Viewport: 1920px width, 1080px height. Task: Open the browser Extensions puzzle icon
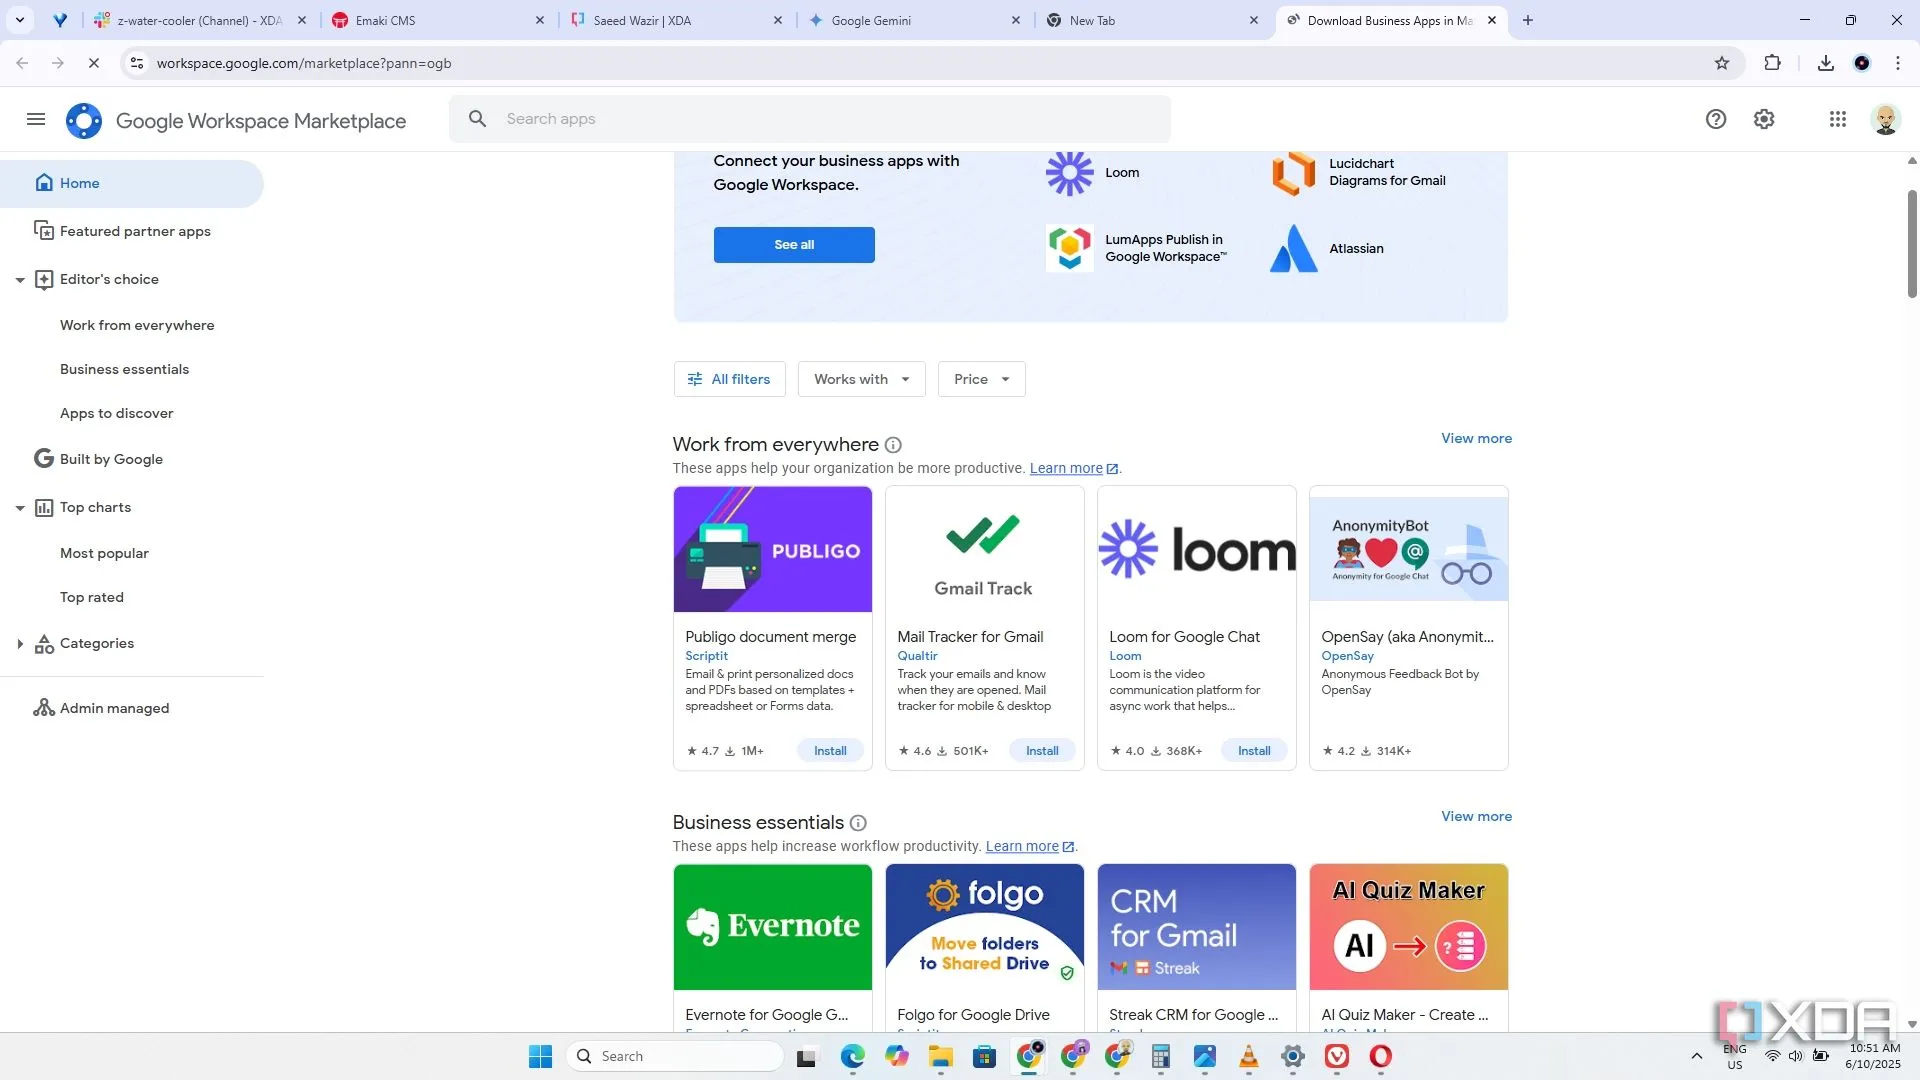(x=1772, y=63)
